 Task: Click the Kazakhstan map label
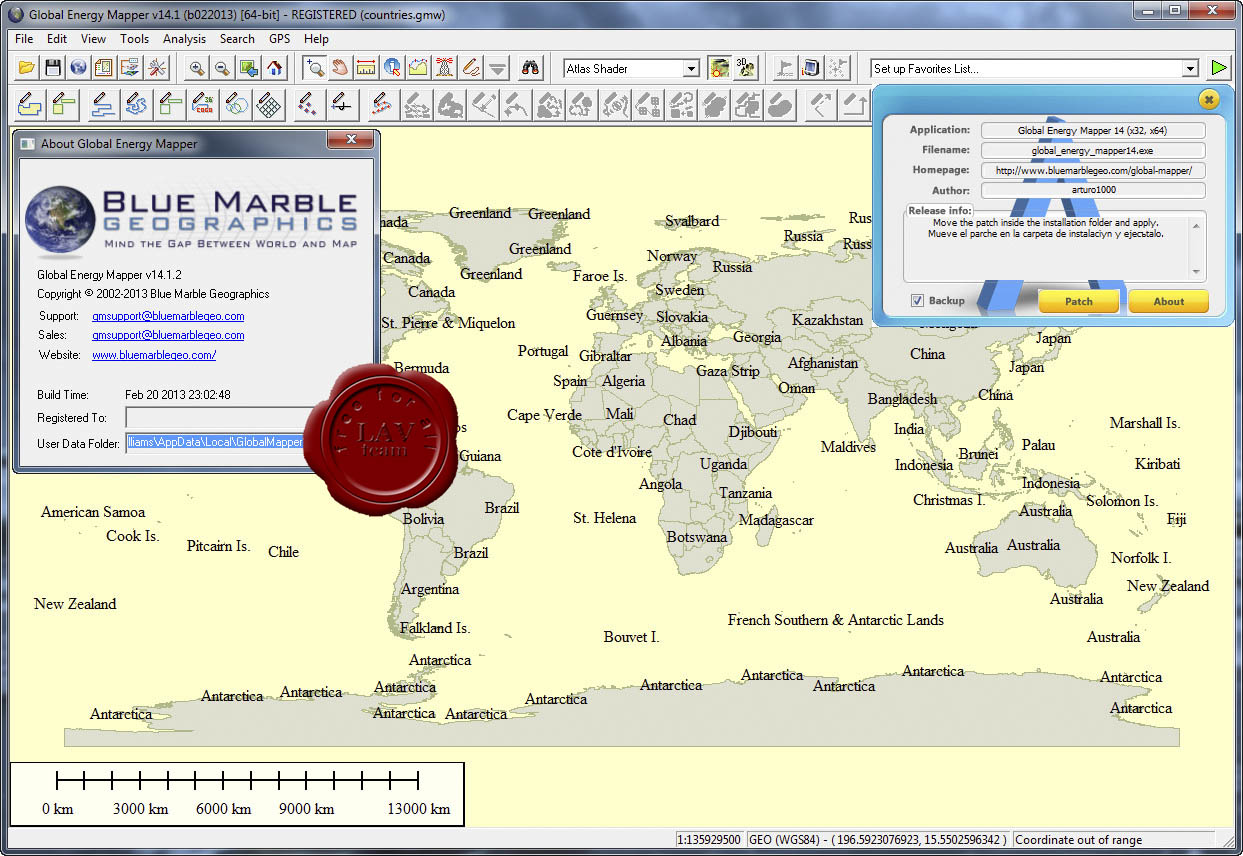click(x=827, y=320)
